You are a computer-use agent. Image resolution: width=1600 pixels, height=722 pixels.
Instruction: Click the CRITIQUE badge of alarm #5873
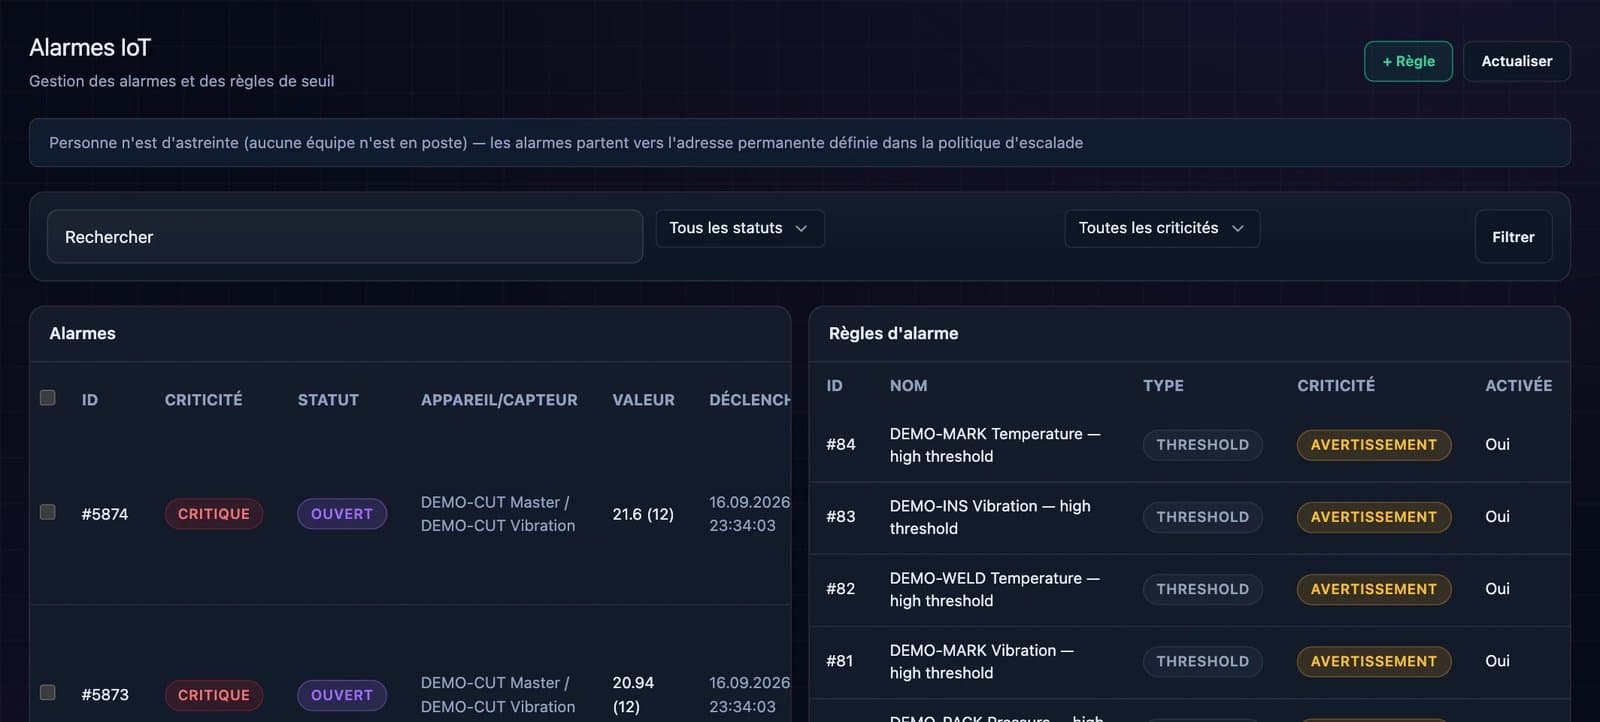214,695
